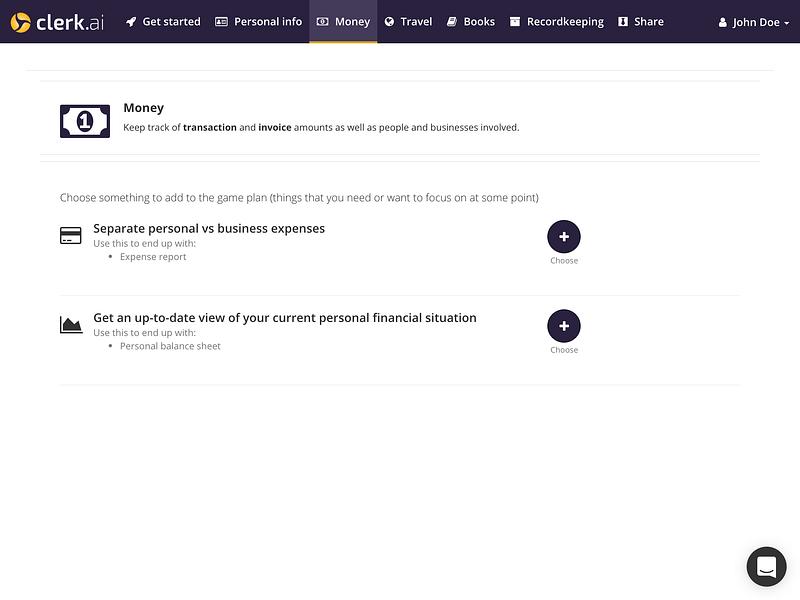Click the dollar bill Money icon

[85, 121]
